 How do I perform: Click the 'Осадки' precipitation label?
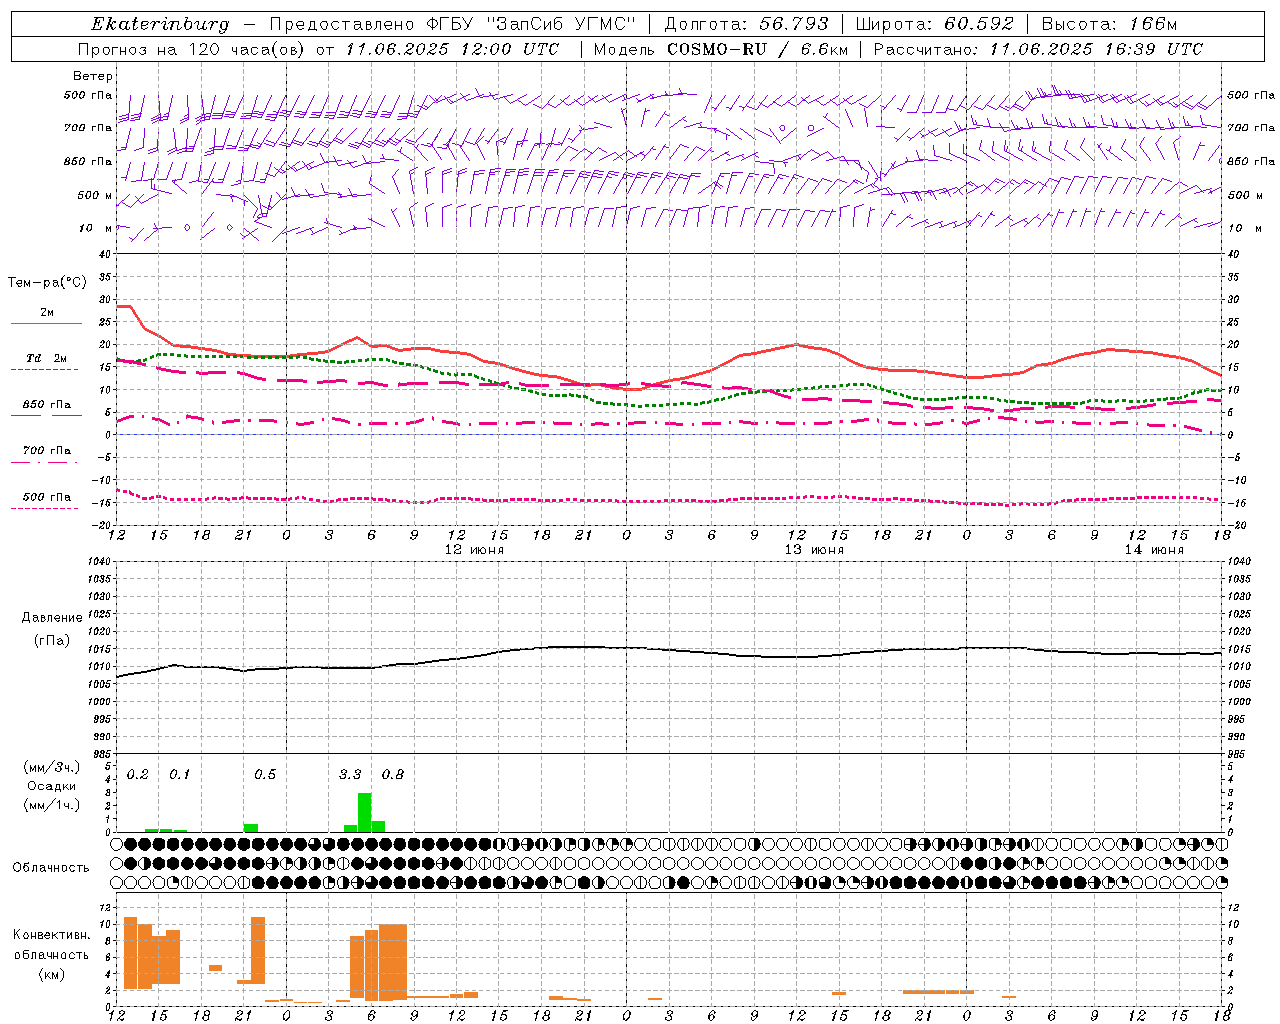click(x=51, y=786)
